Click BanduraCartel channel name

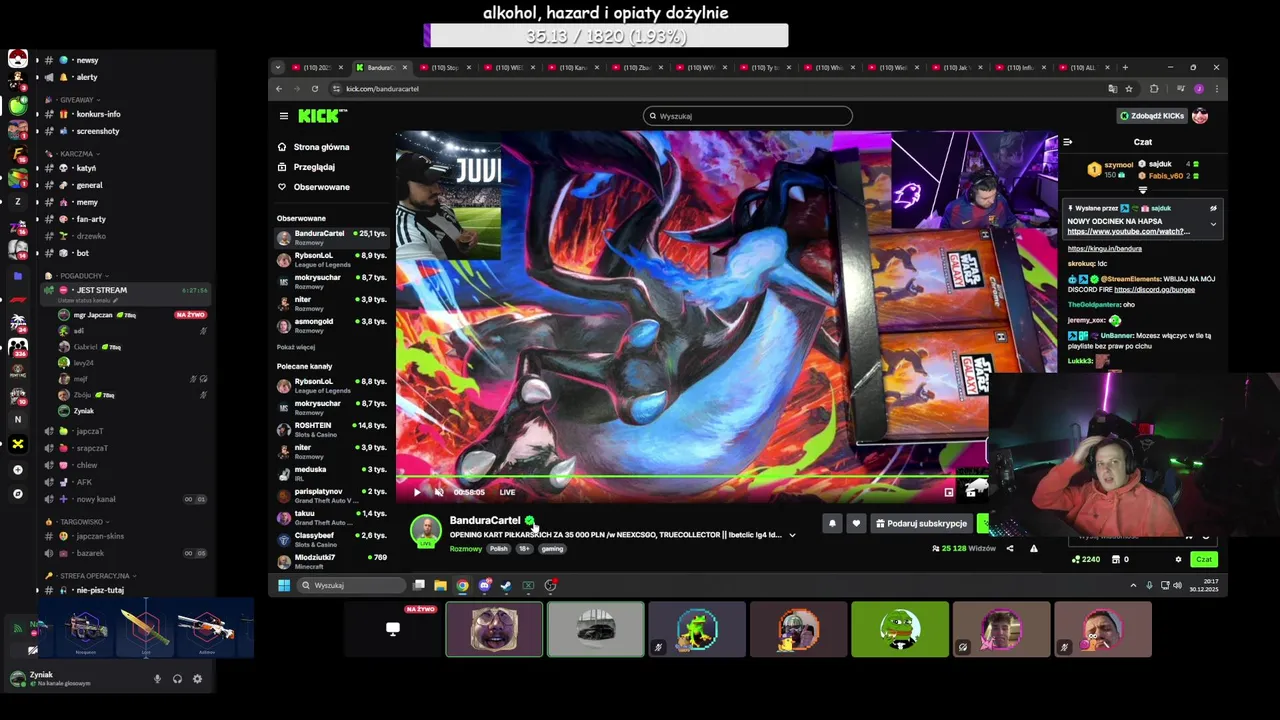point(485,520)
